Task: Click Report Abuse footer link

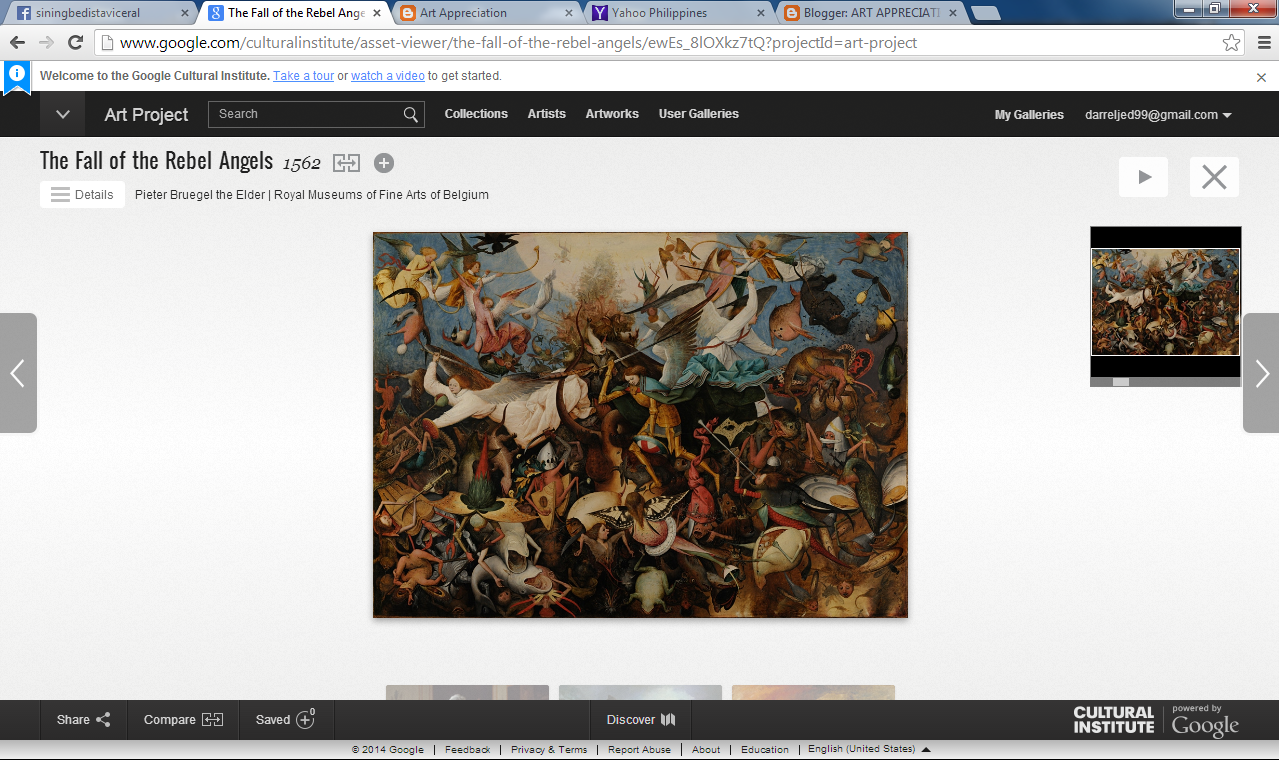Action: point(640,749)
